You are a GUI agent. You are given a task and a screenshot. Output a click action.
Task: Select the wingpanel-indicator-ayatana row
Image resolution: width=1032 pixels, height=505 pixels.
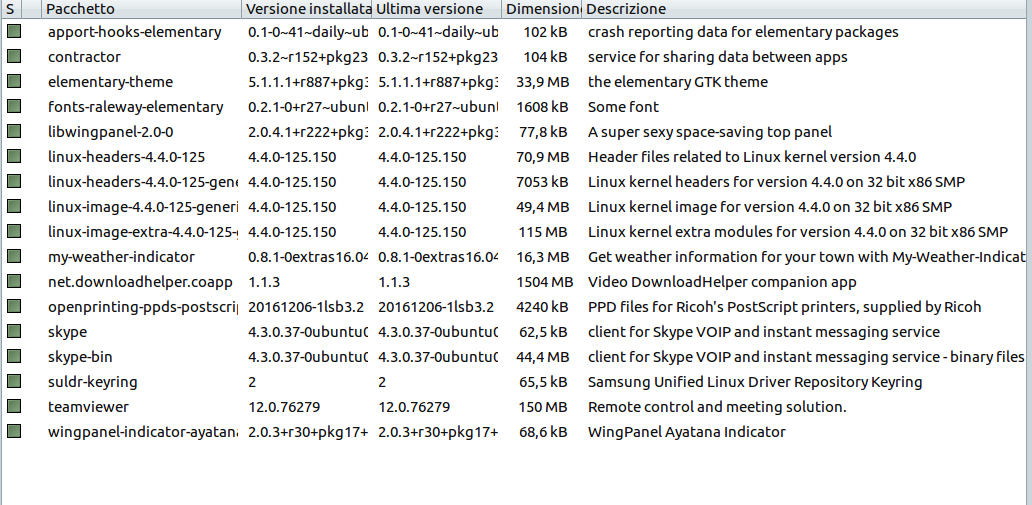click(x=516, y=432)
